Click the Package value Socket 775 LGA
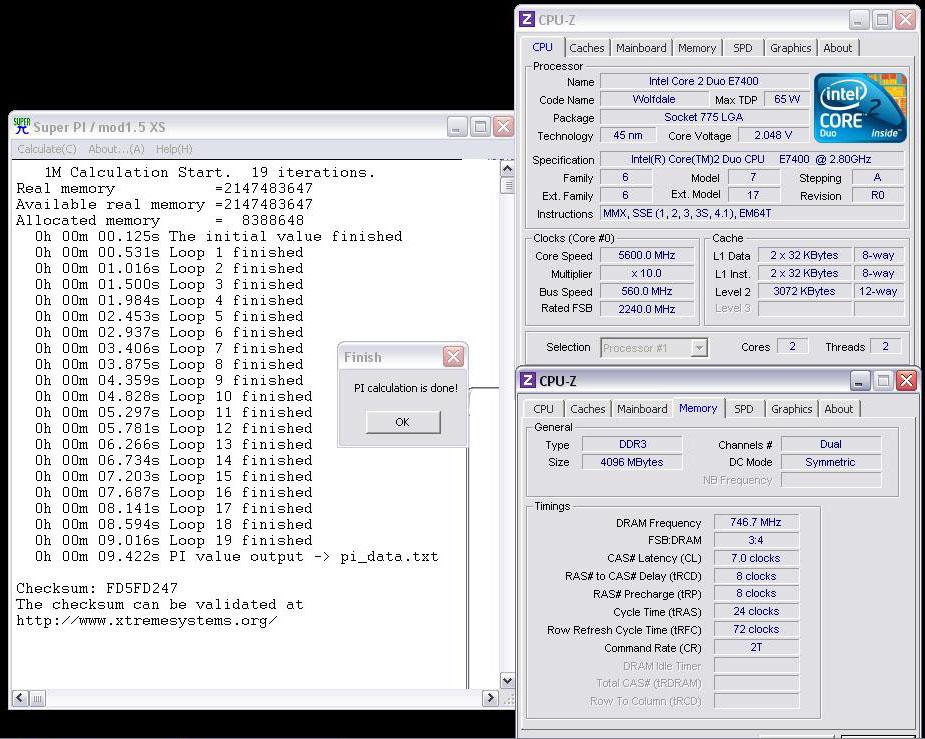The image size is (925, 739). pos(704,117)
